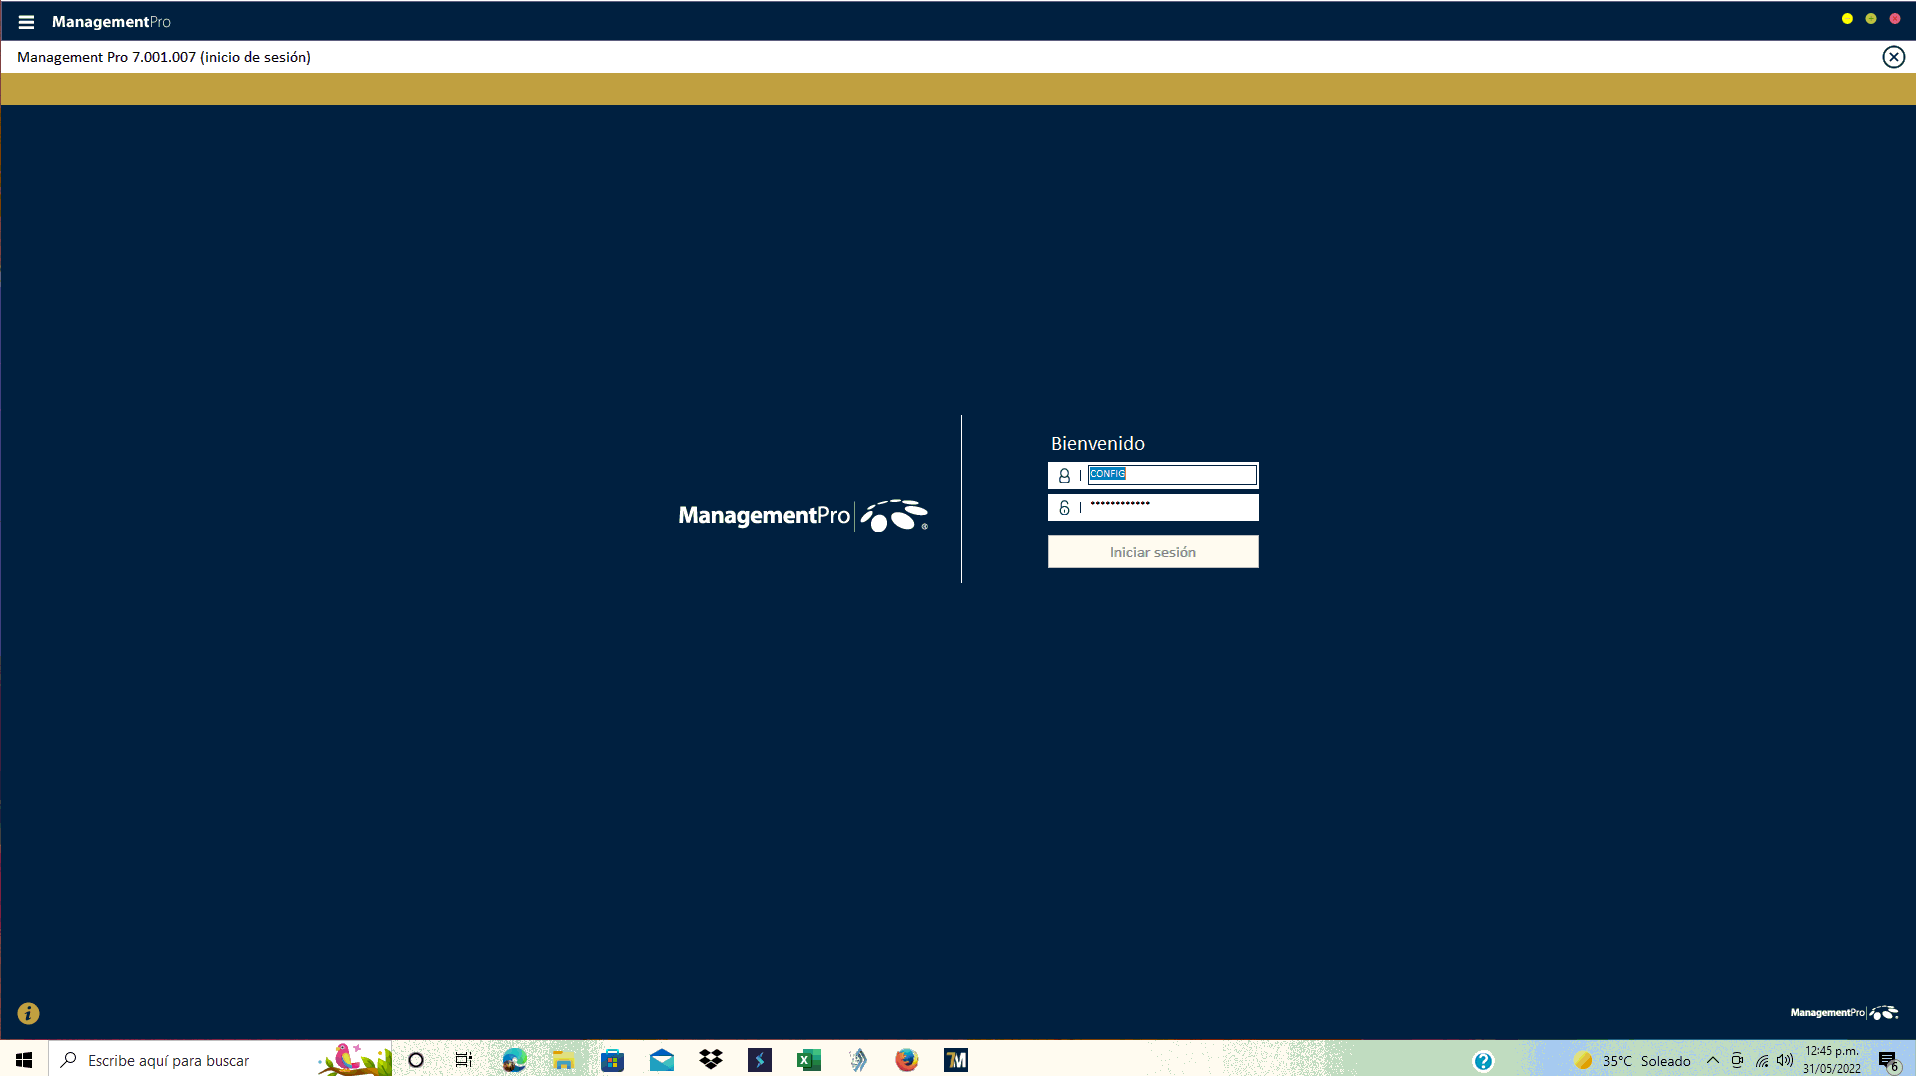Click the small ManagementPro logo at bottom-right

click(1843, 1013)
